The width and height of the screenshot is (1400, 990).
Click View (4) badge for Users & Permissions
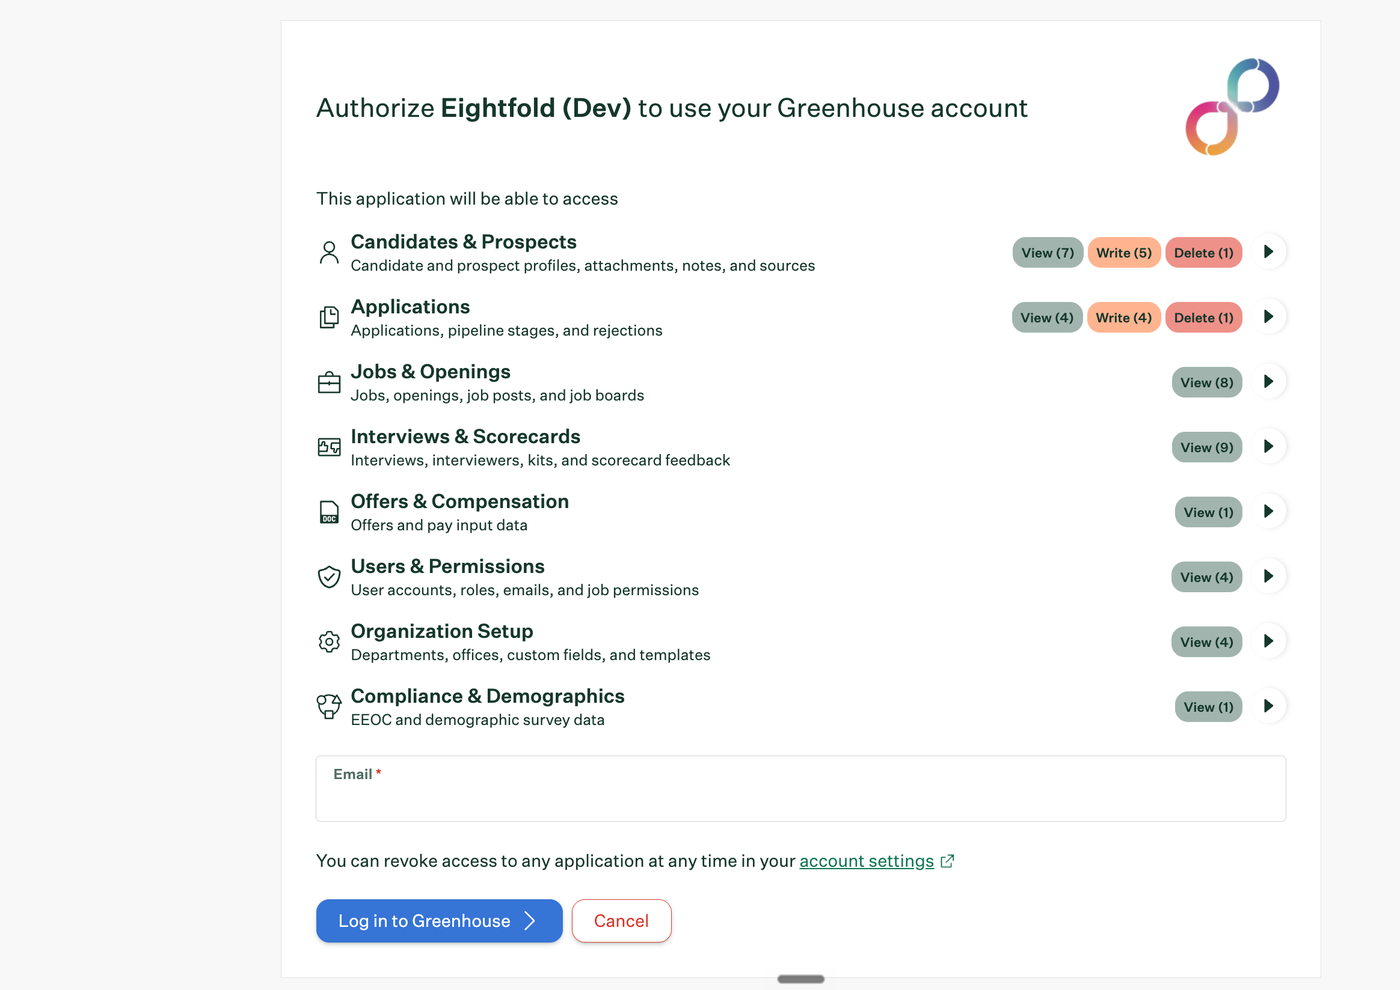[1207, 578]
